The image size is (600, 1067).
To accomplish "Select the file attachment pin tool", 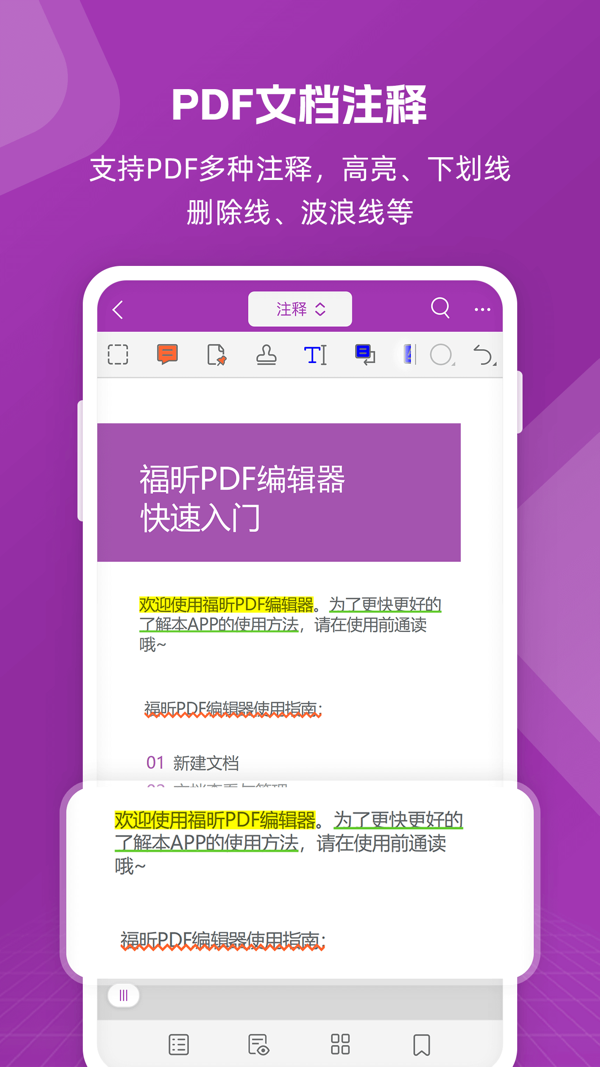I will [217, 355].
